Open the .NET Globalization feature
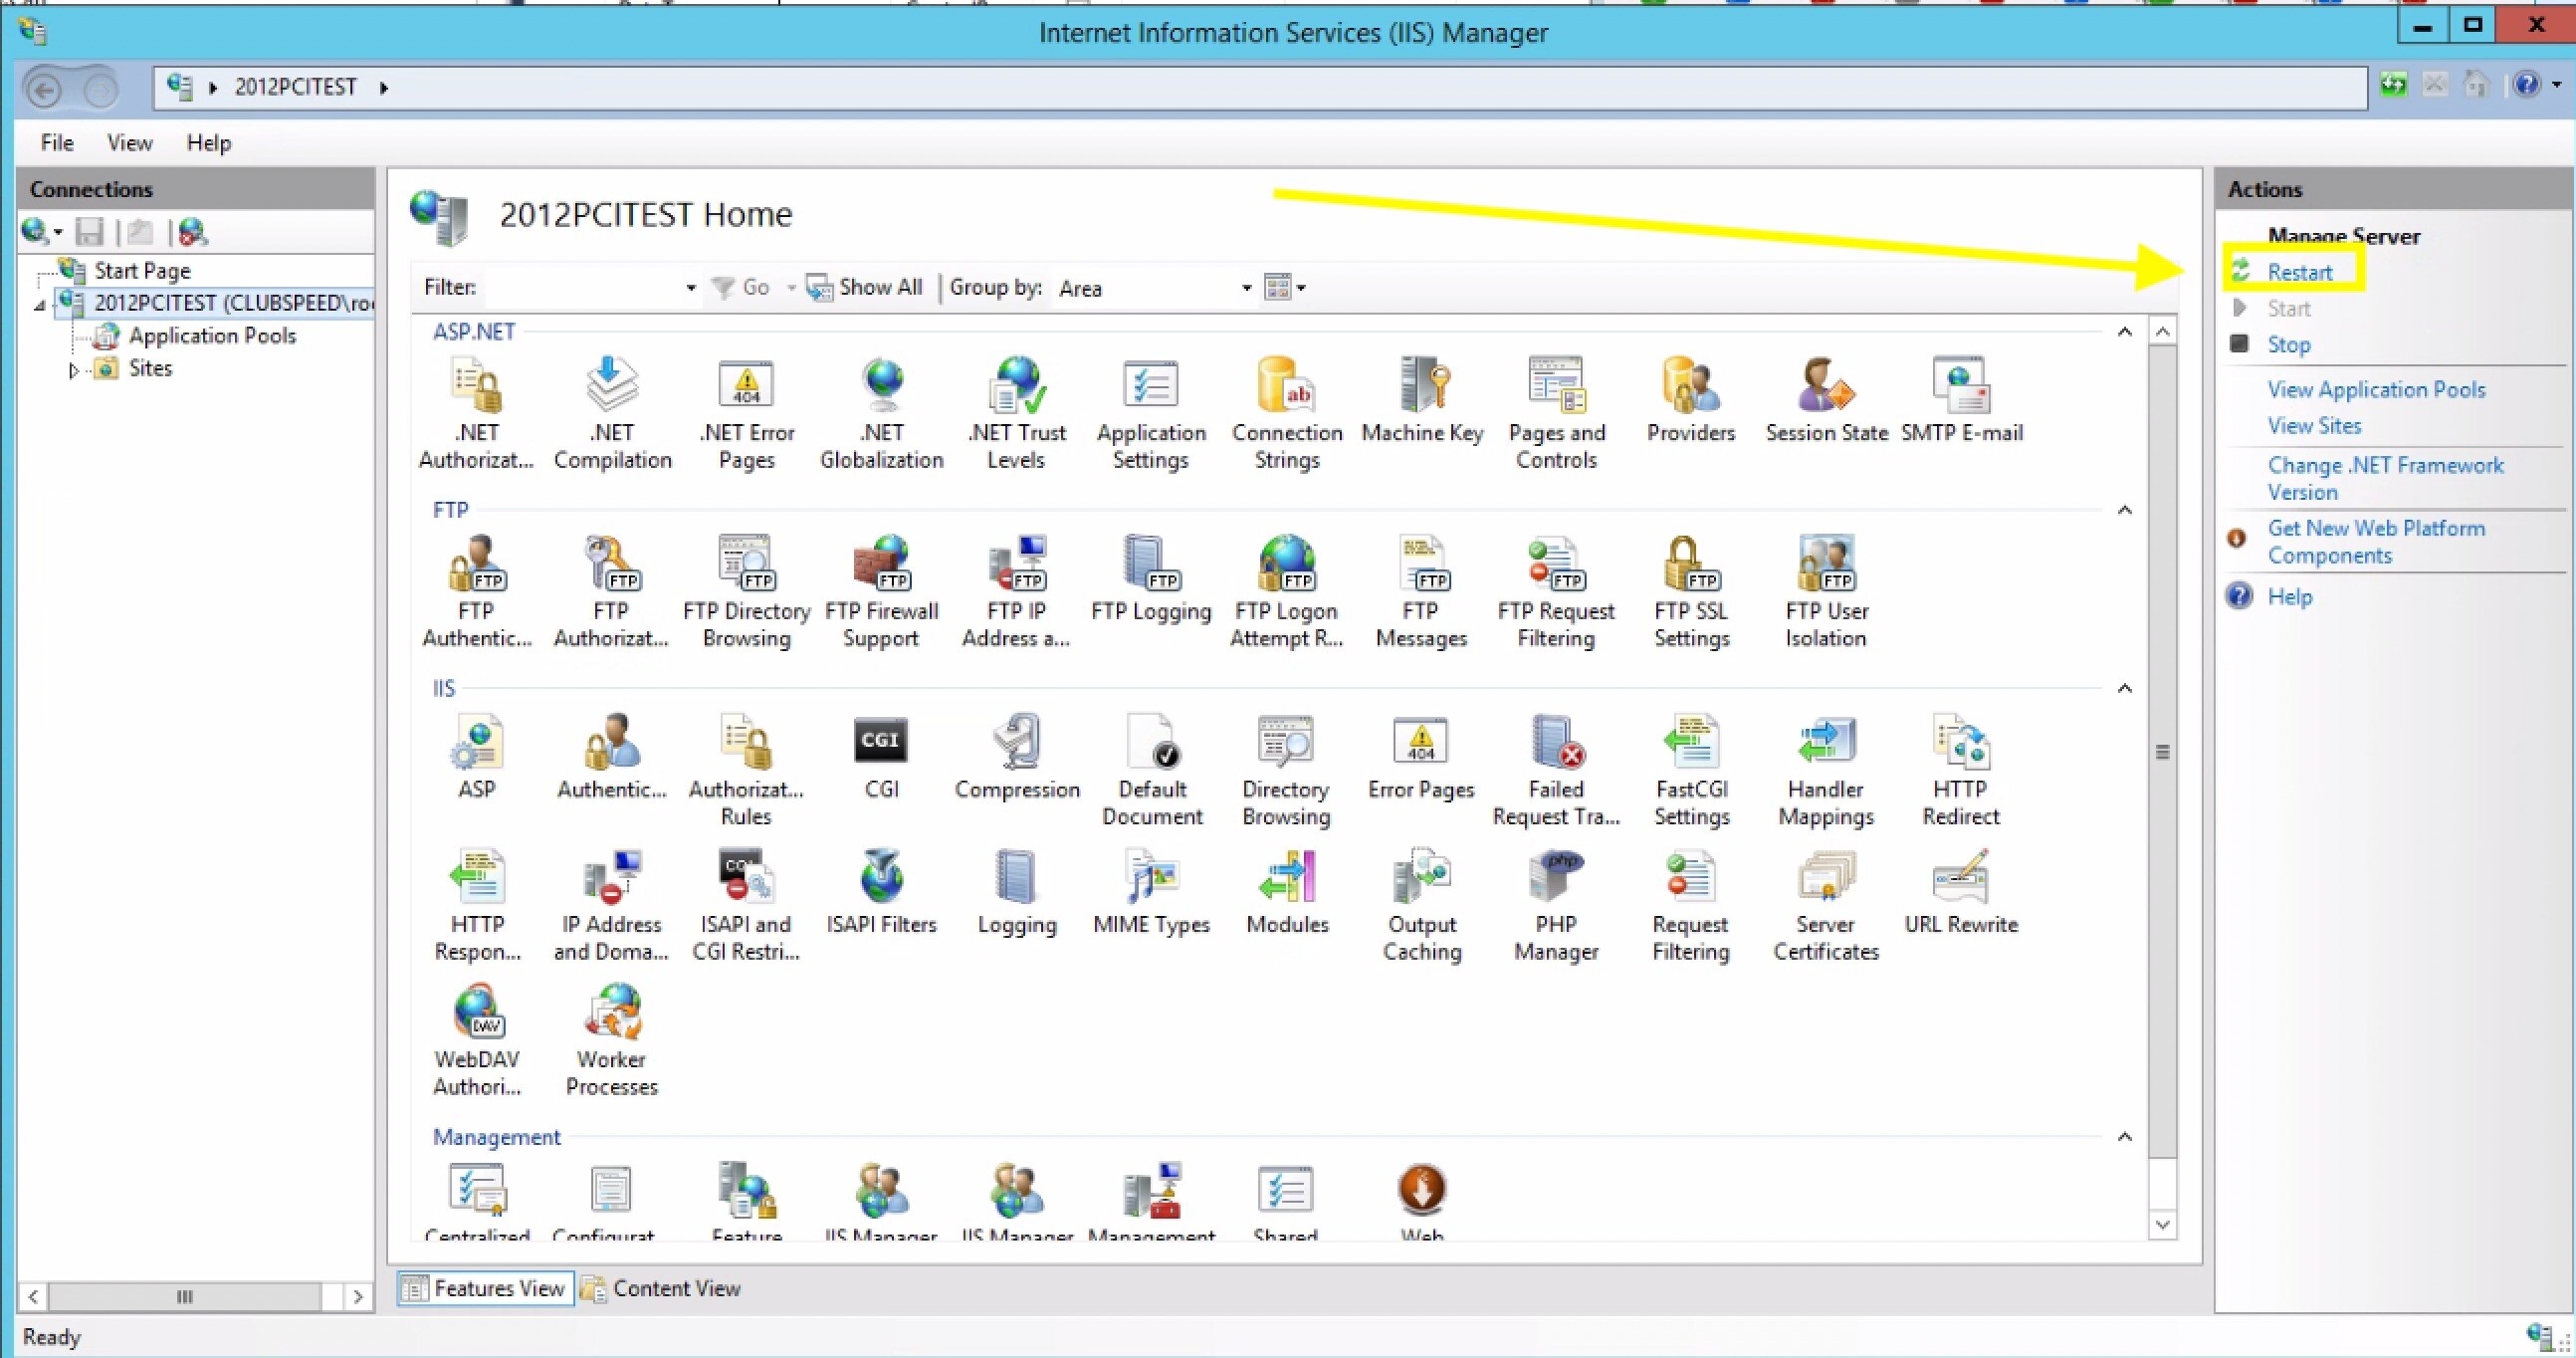 coord(881,413)
